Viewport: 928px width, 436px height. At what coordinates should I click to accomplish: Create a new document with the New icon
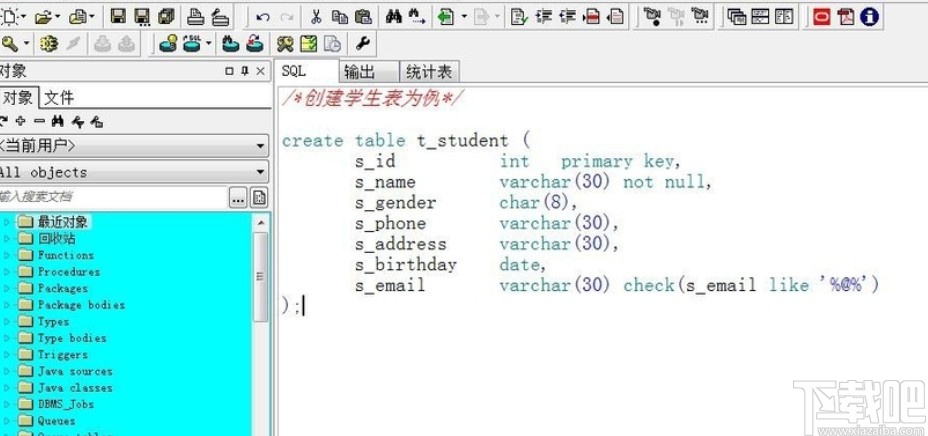[x=7, y=17]
